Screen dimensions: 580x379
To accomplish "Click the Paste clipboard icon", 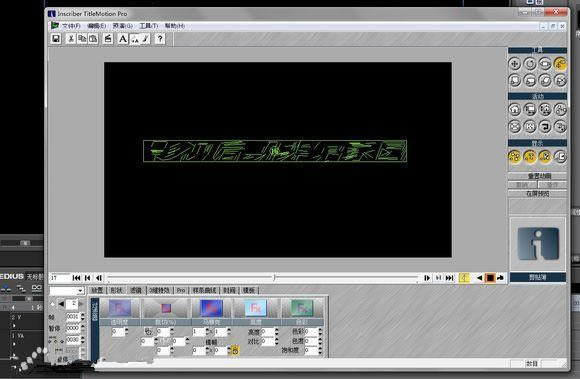I will pyautogui.click(x=93, y=39).
